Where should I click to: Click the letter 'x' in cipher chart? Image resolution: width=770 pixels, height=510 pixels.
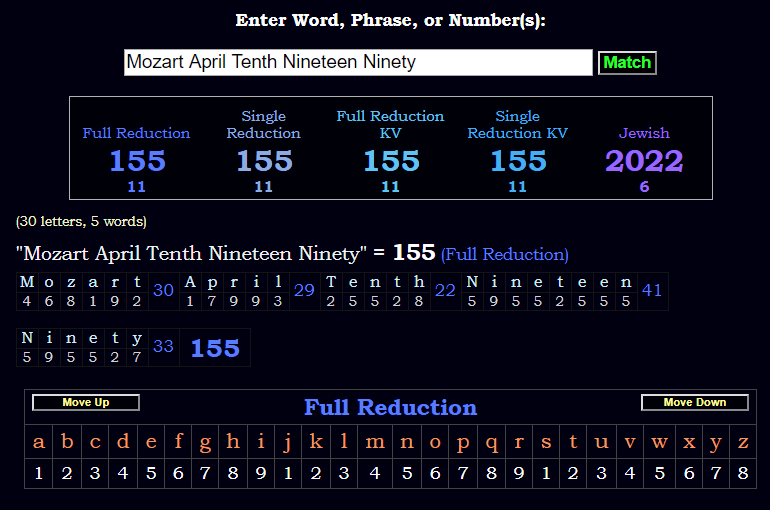[689, 442]
